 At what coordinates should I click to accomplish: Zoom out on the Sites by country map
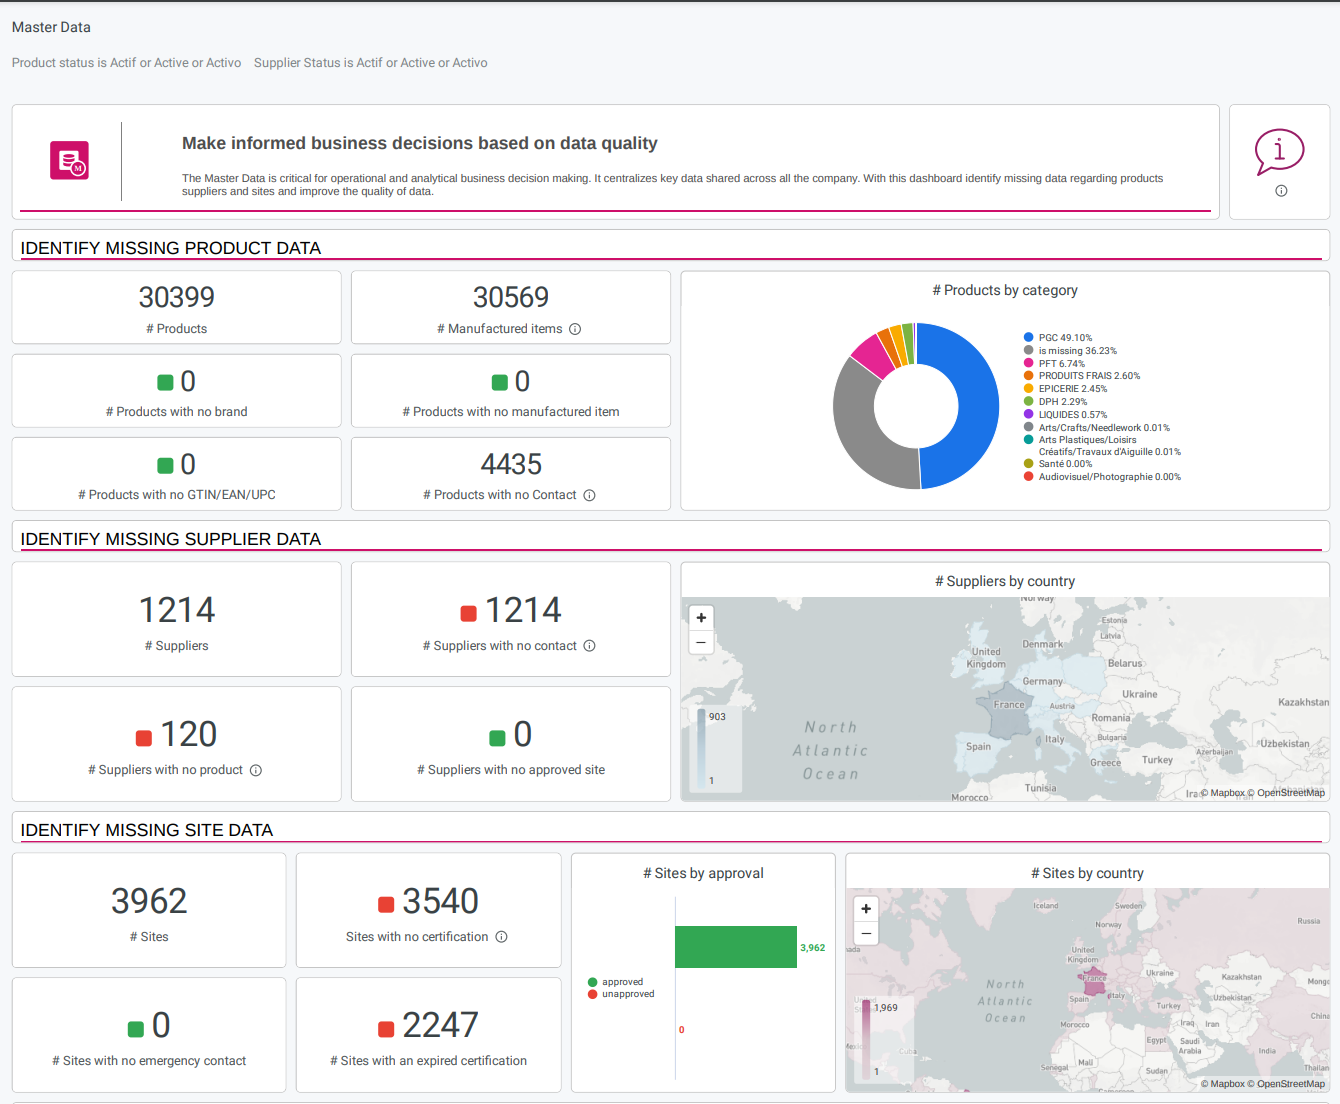point(865,933)
